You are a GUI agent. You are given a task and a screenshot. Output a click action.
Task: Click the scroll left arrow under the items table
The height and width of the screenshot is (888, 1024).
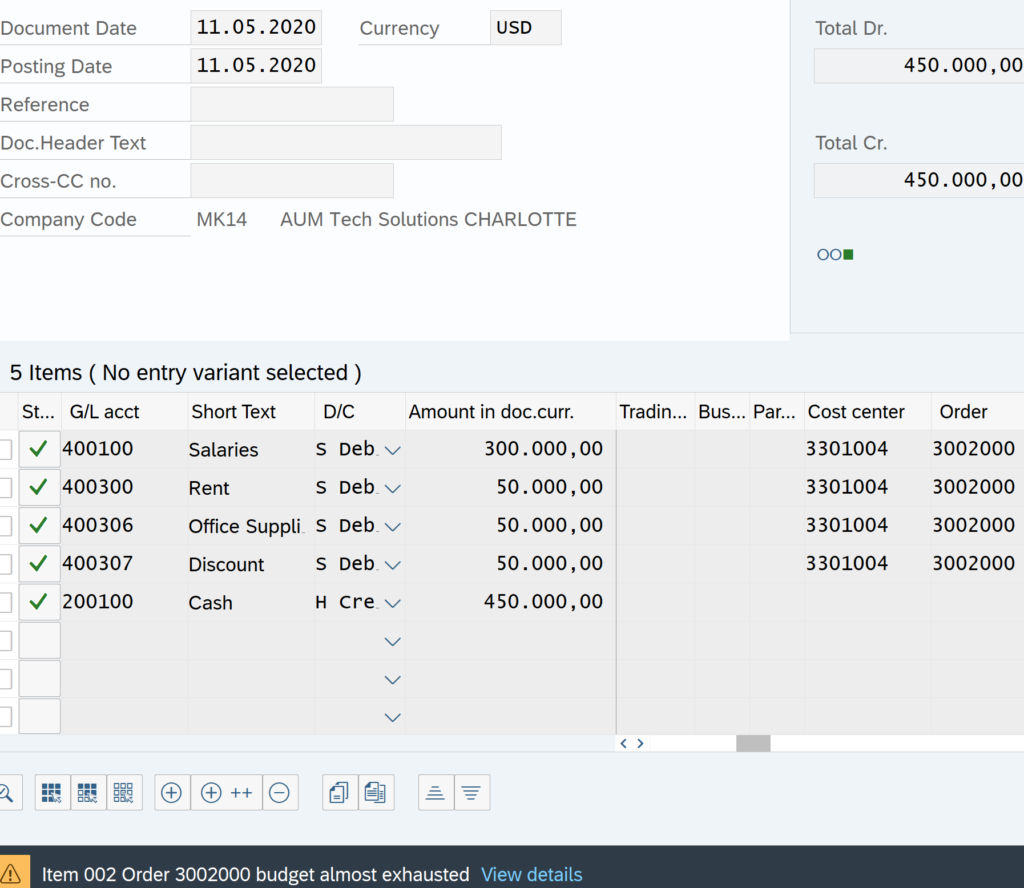coord(624,743)
